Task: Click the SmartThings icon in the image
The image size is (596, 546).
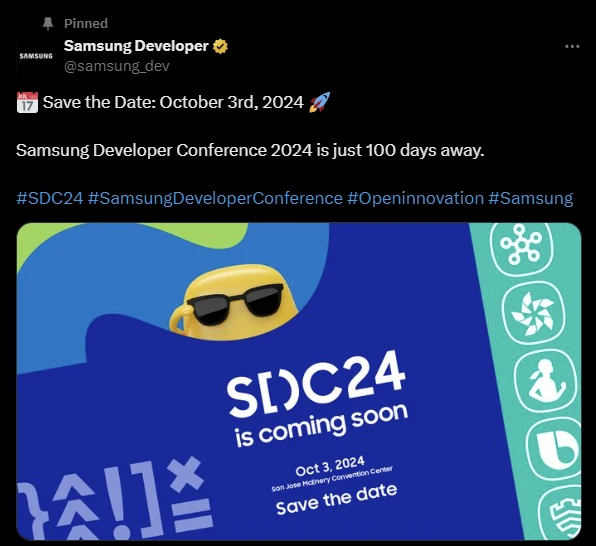Action: 521,246
